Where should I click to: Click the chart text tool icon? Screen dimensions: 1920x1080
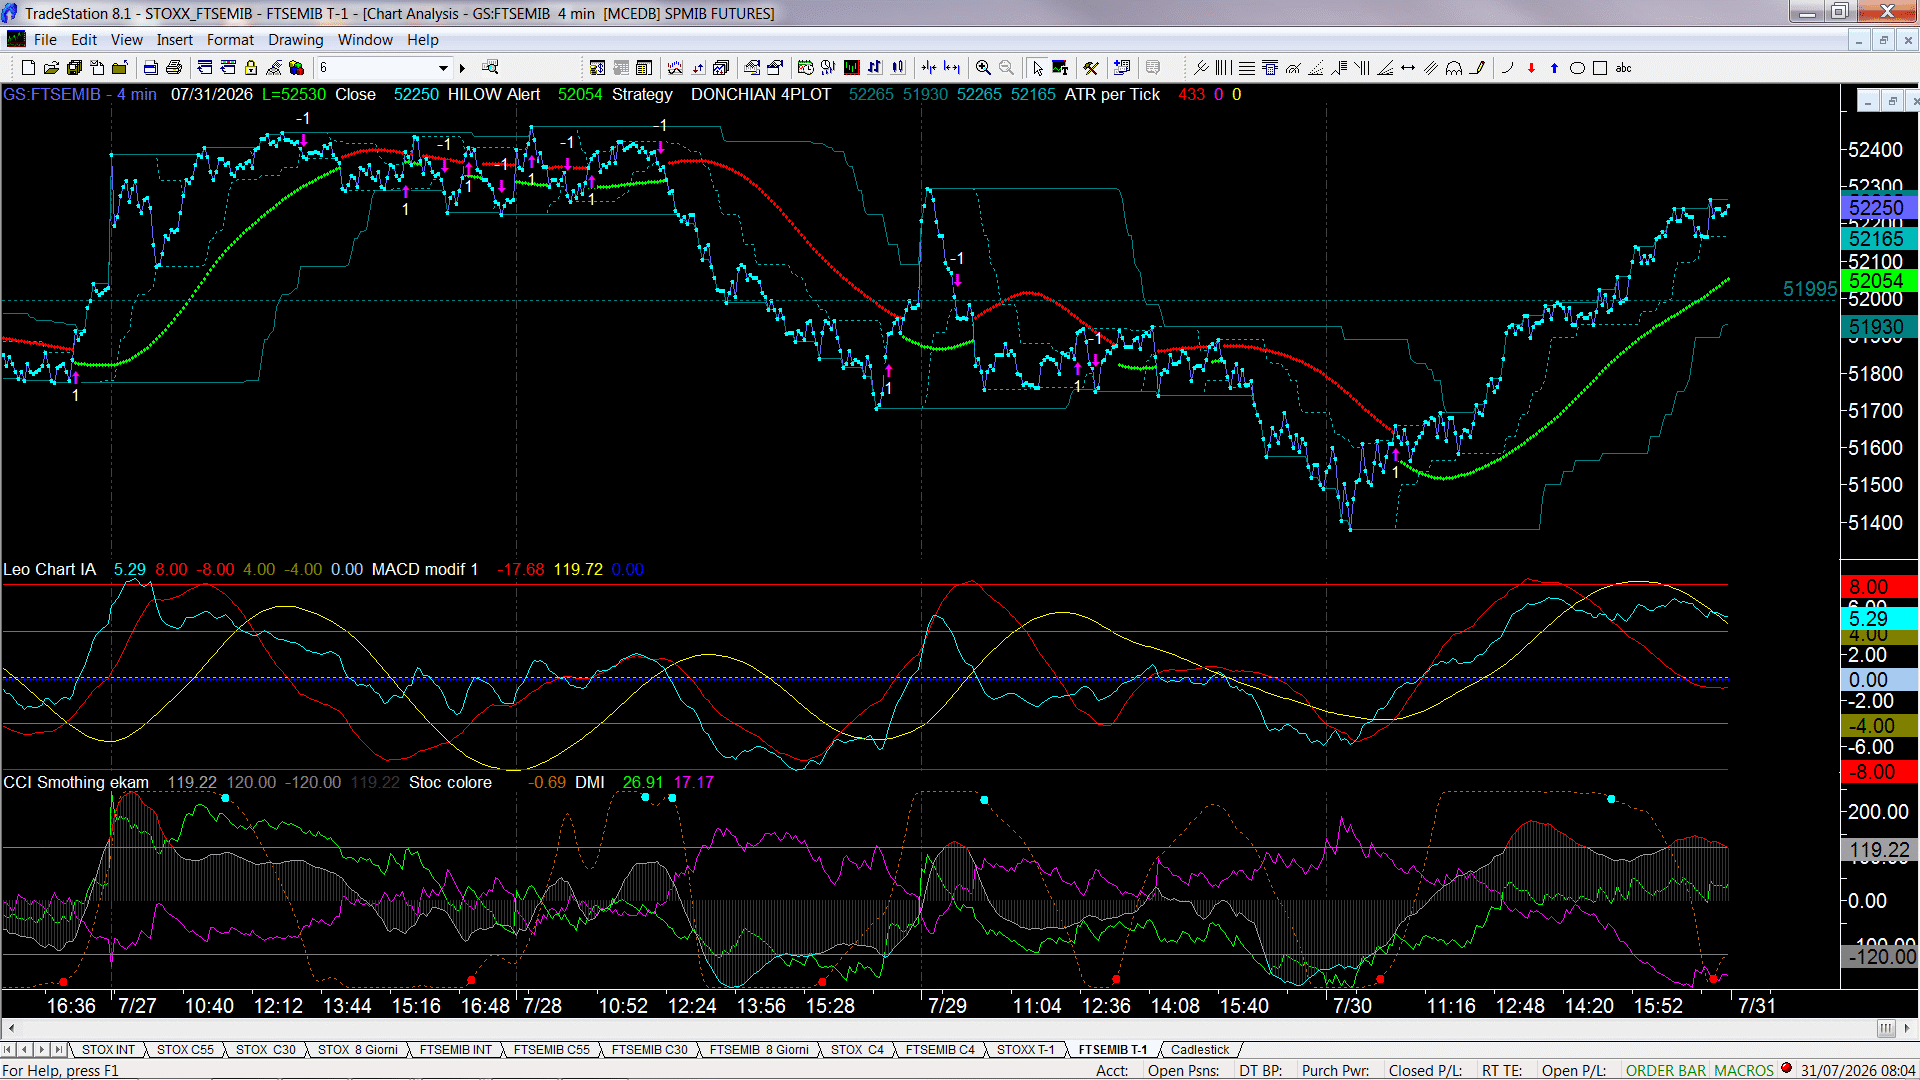(1060, 68)
